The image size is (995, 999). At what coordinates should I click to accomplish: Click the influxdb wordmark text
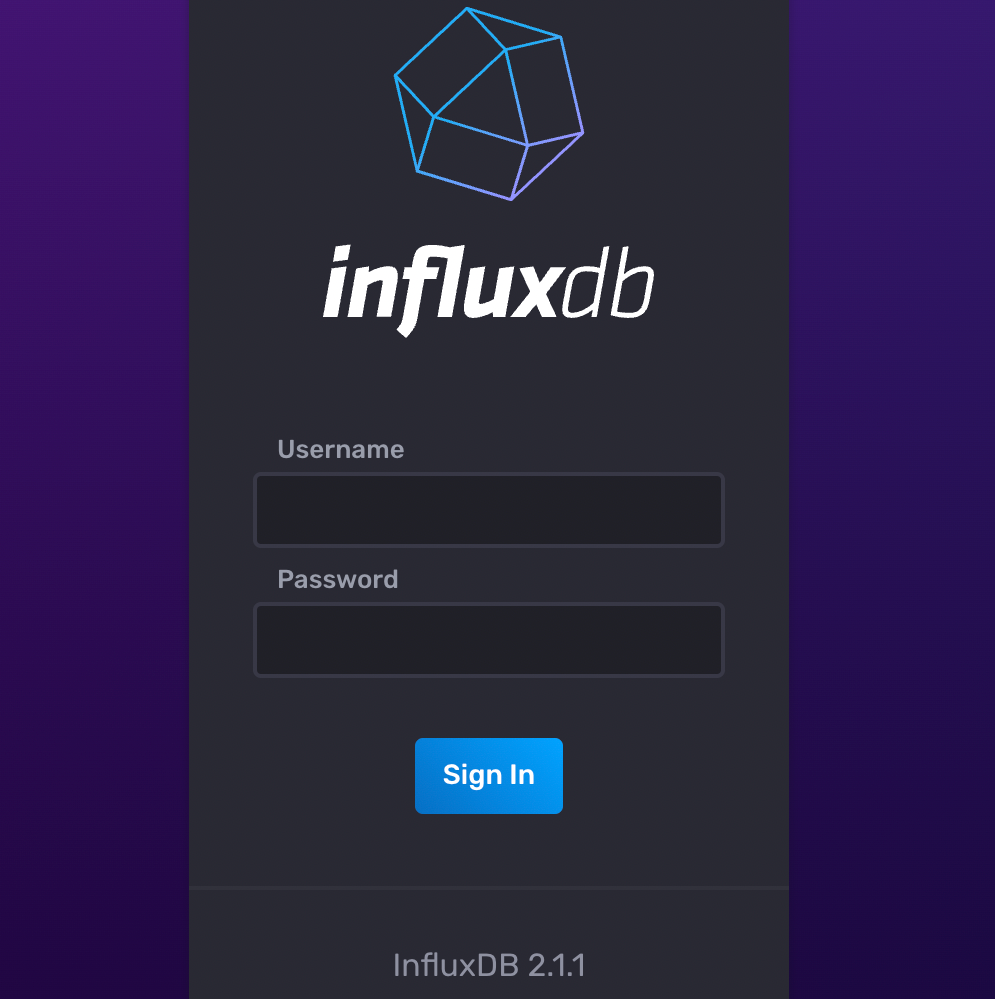point(488,290)
